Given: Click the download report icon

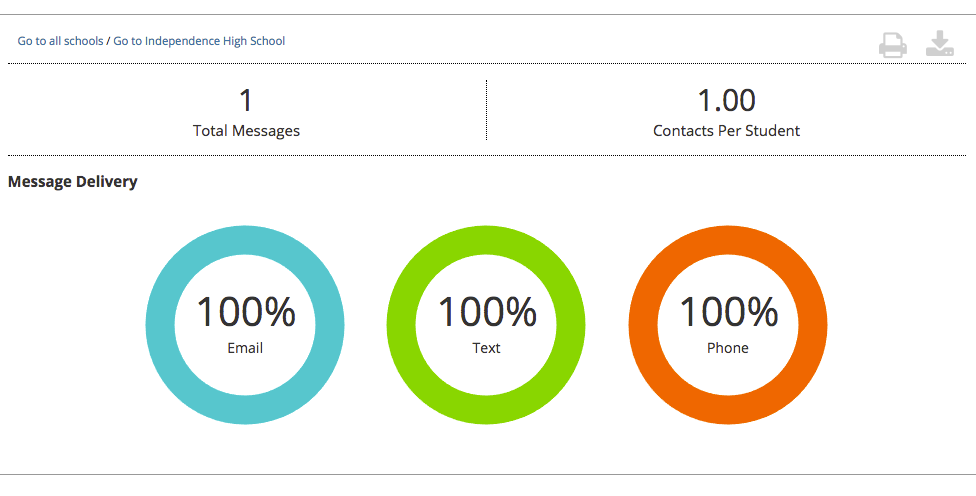Looking at the screenshot, I should click(x=939, y=44).
